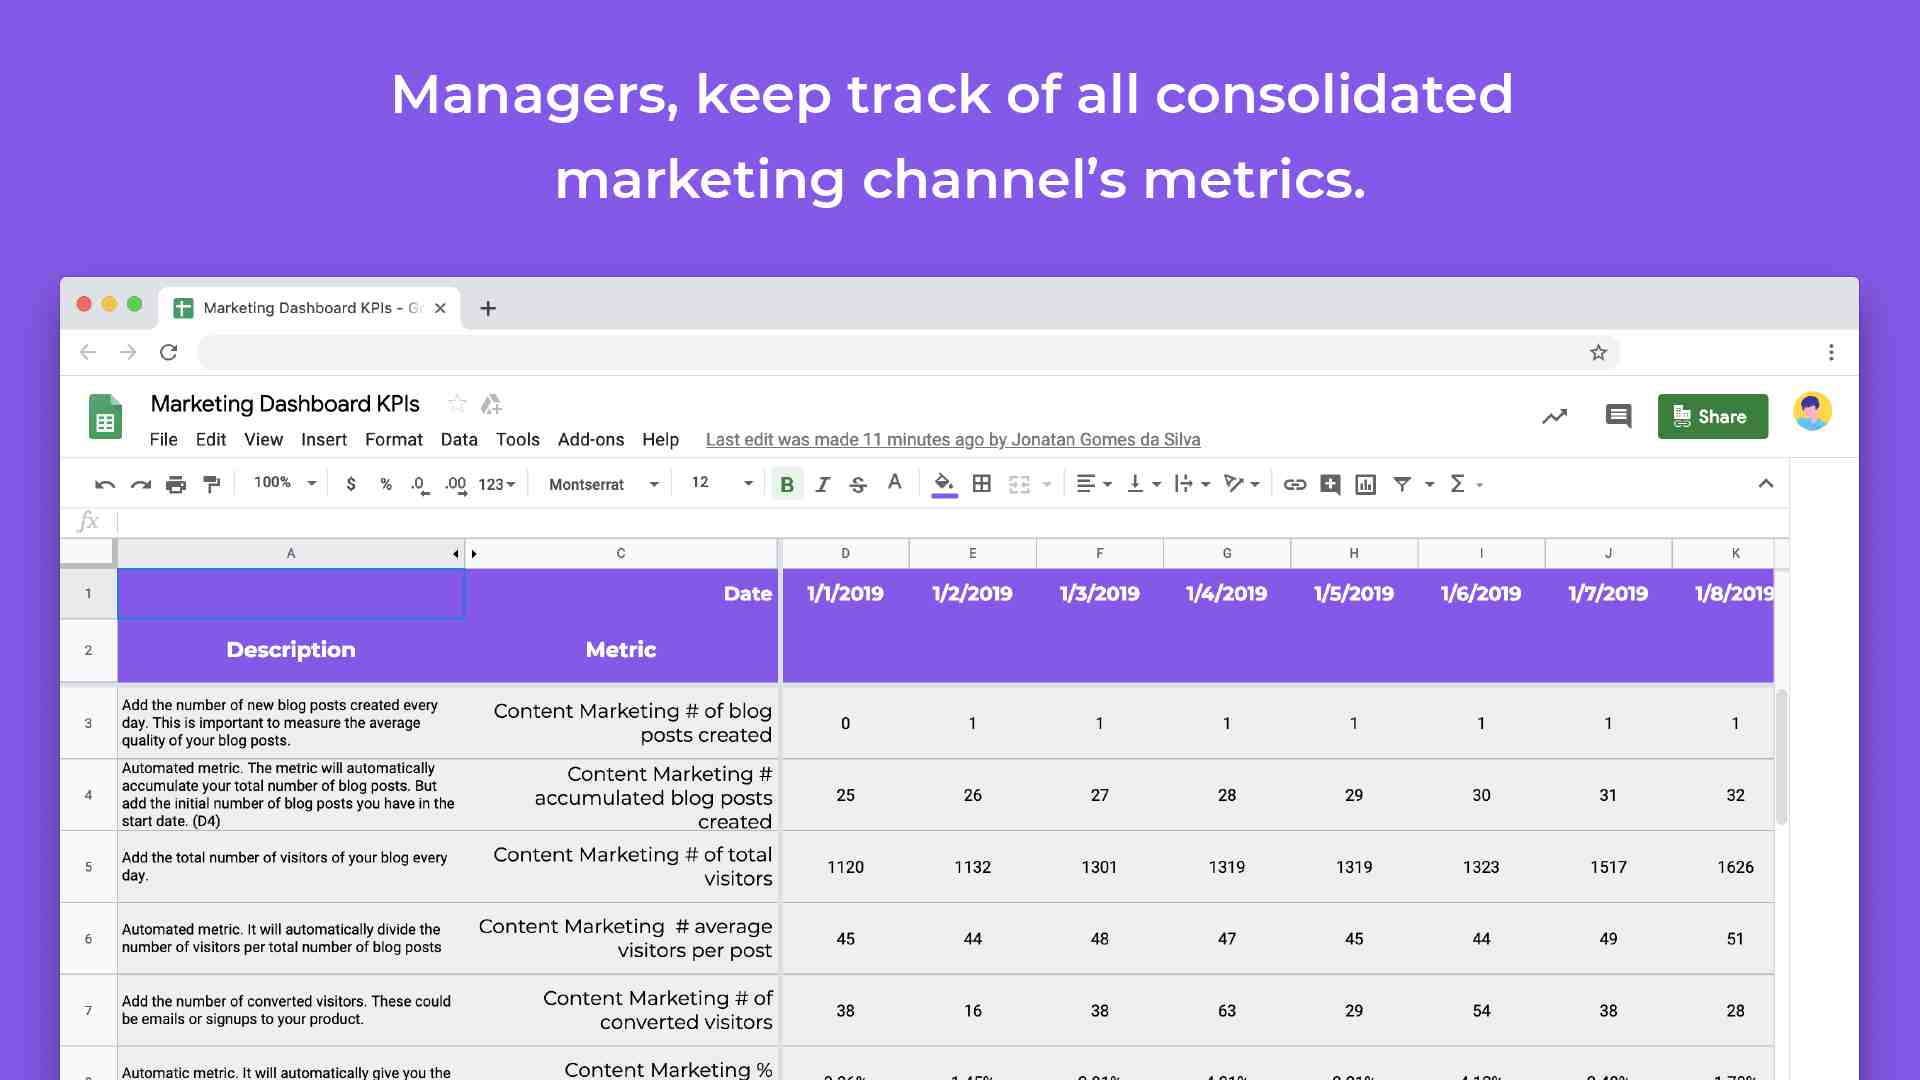Select the Paint format tool
Image resolution: width=1920 pixels, height=1080 pixels.
[x=211, y=483]
